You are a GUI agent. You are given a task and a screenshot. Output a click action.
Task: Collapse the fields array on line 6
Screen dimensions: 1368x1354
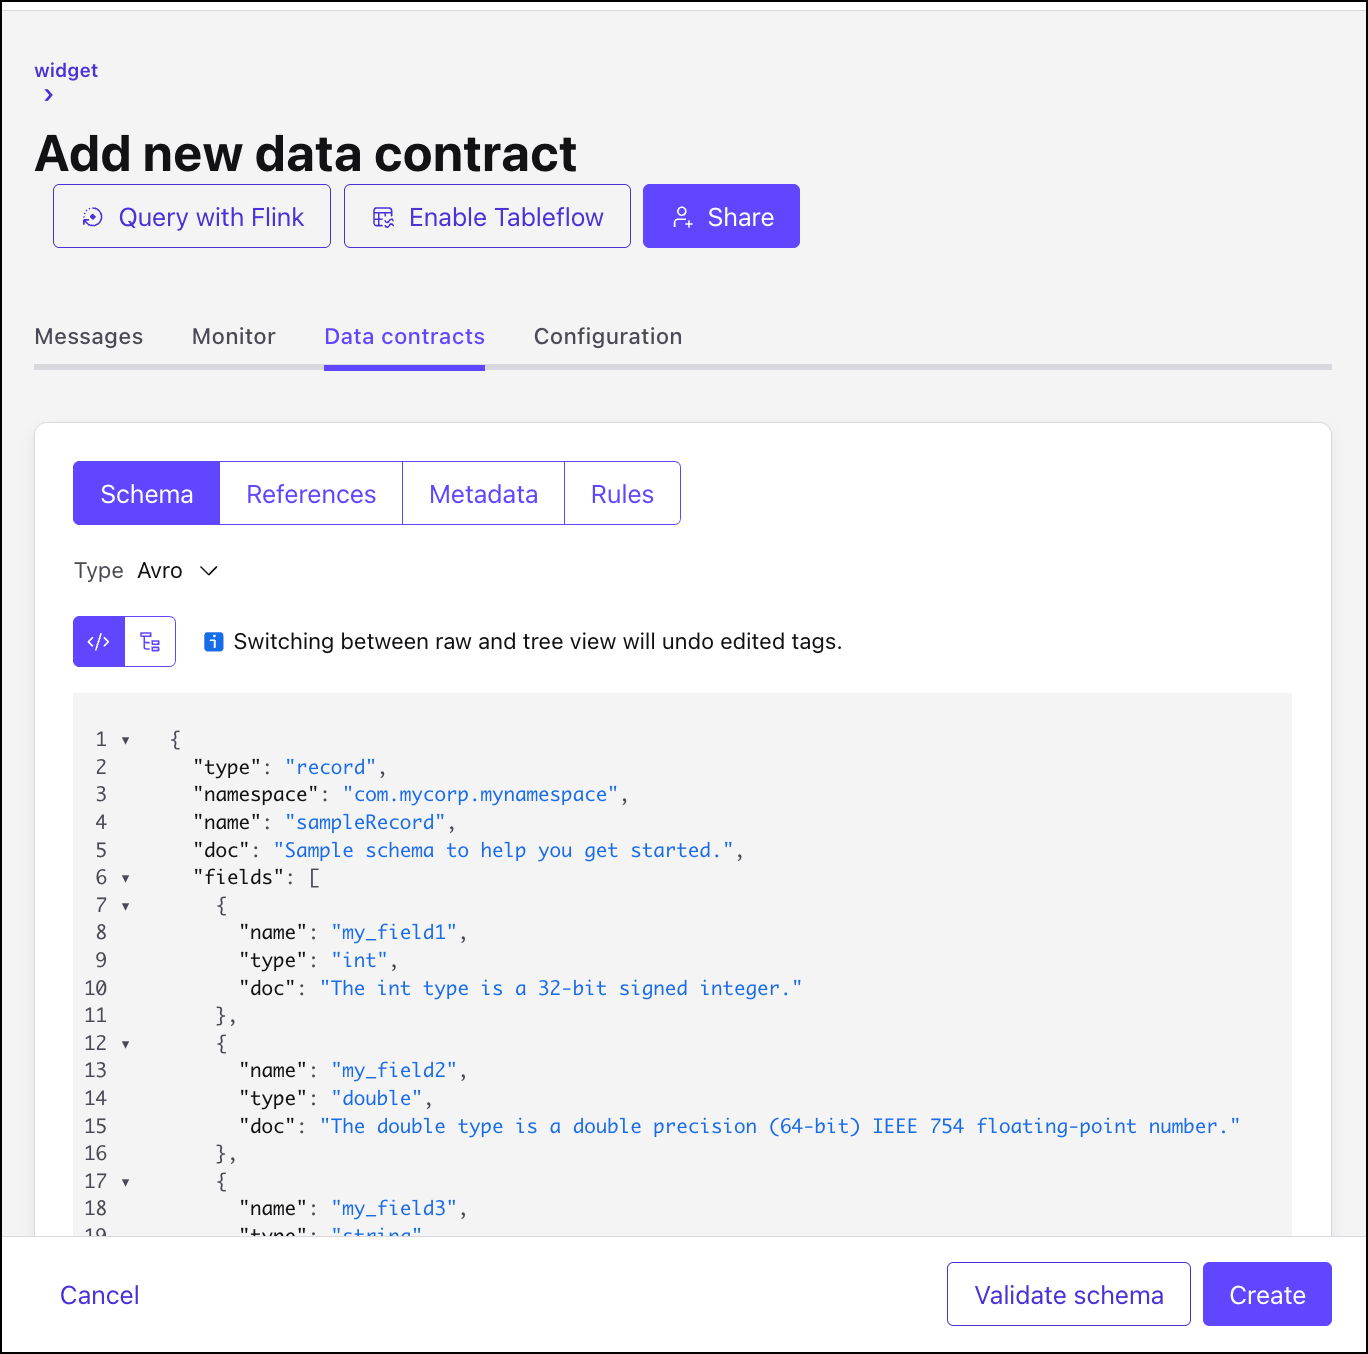tap(126, 878)
